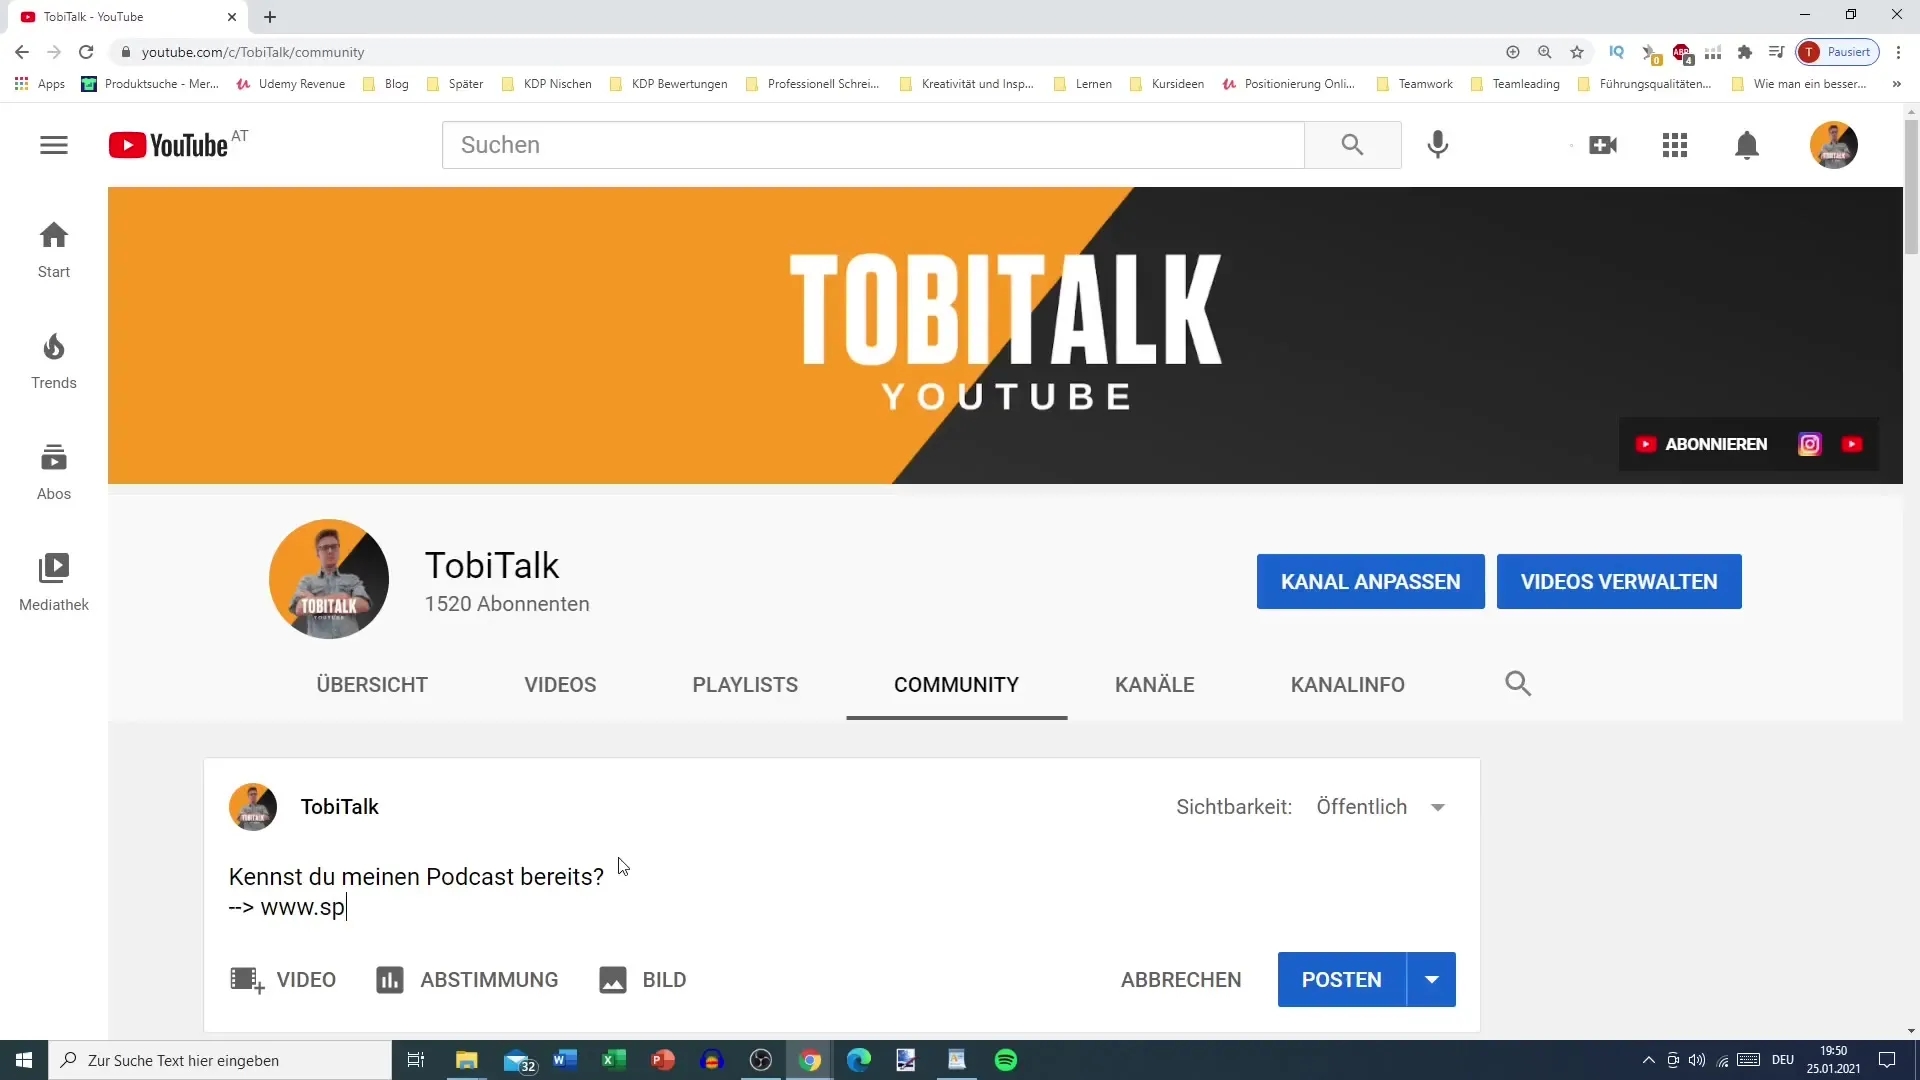Add an ABSTIMMUNG poll to post
Screen dimensions: 1920x1080
pos(467,980)
